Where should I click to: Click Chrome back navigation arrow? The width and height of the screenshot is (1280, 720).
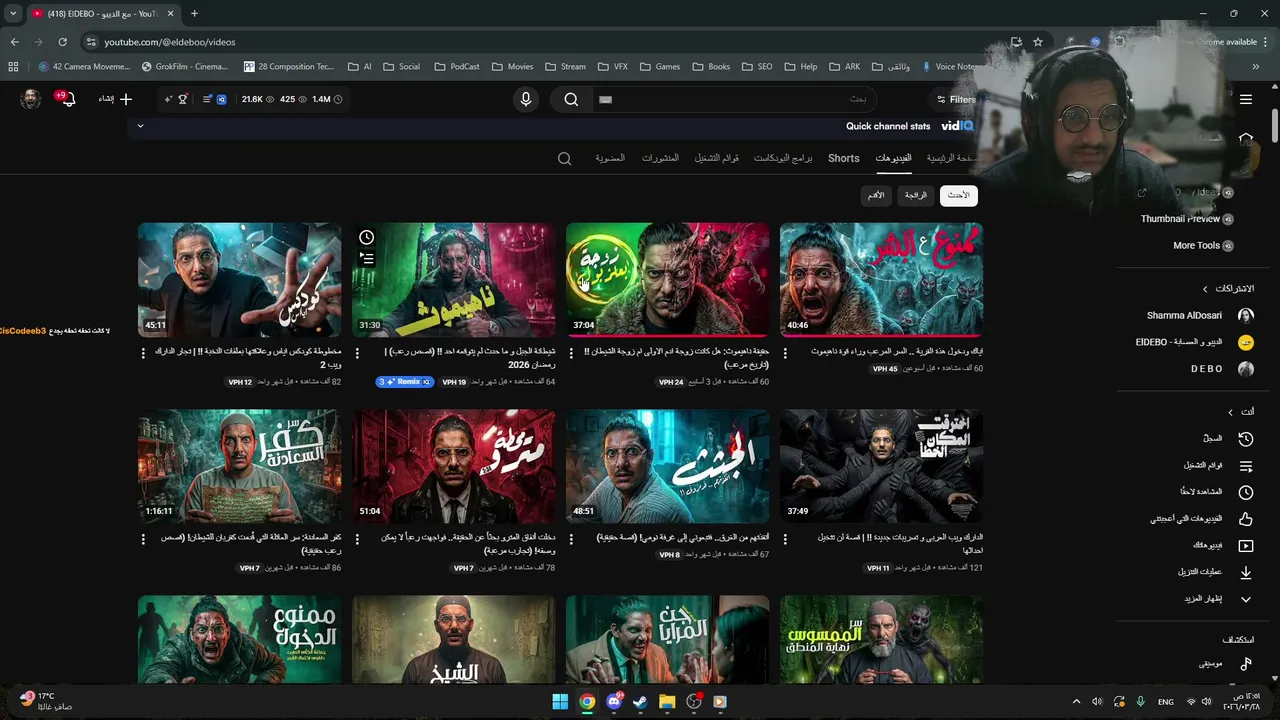pos(14,42)
